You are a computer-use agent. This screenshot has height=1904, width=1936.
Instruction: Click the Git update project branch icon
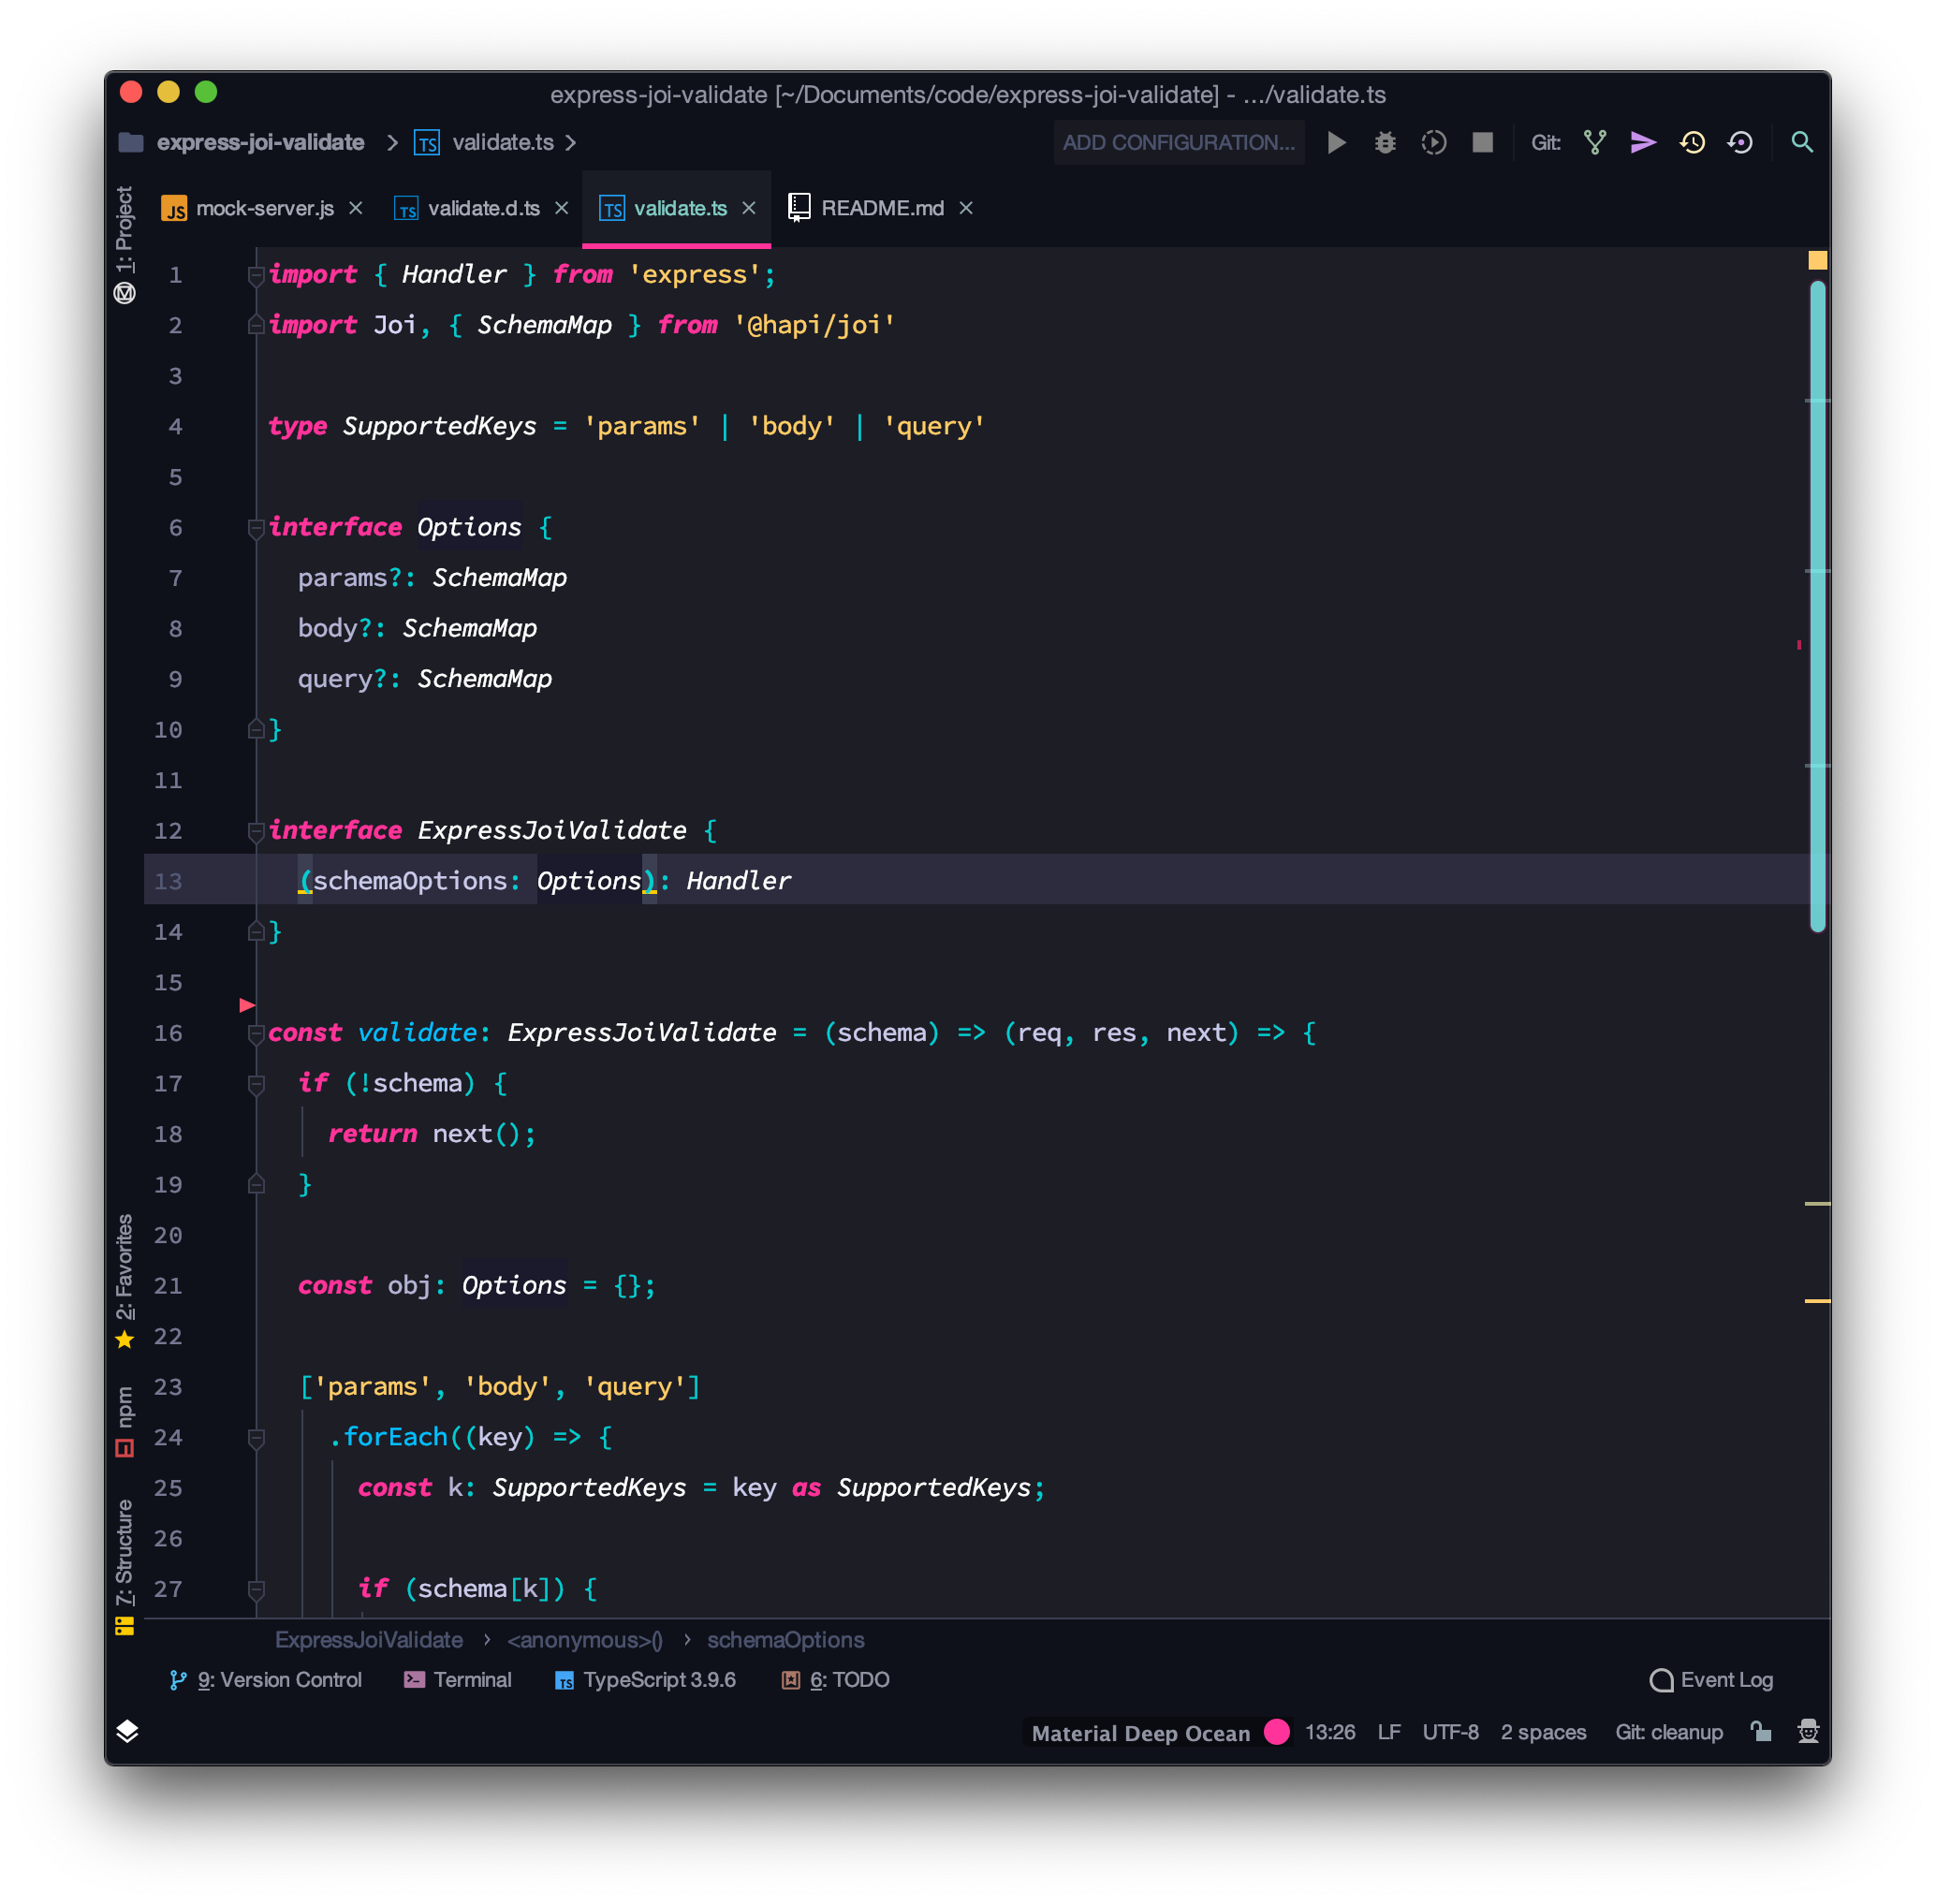pyautogui.click(x=1595, y=143)
